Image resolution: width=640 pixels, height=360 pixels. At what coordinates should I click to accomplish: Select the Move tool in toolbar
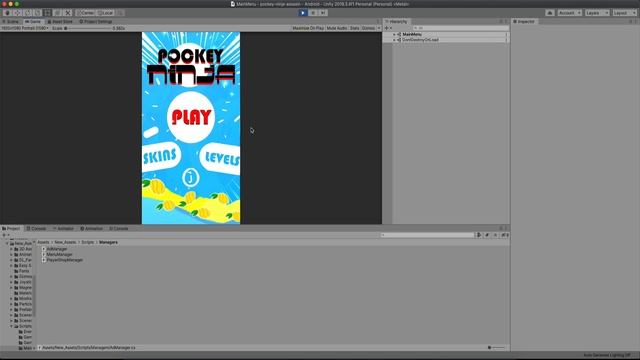pyautogui.click(x=17, y=13)
